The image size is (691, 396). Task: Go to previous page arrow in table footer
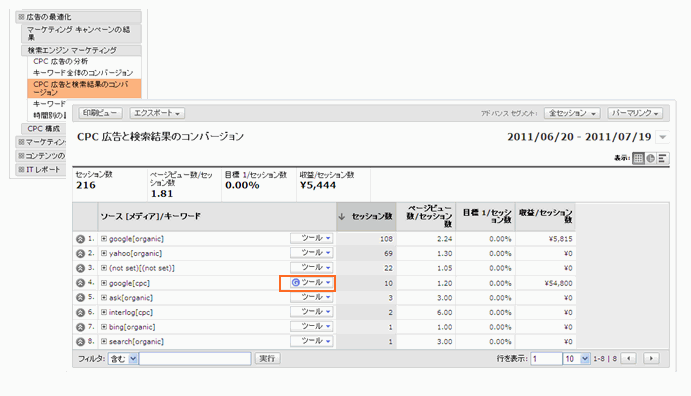tap(628, 359)
